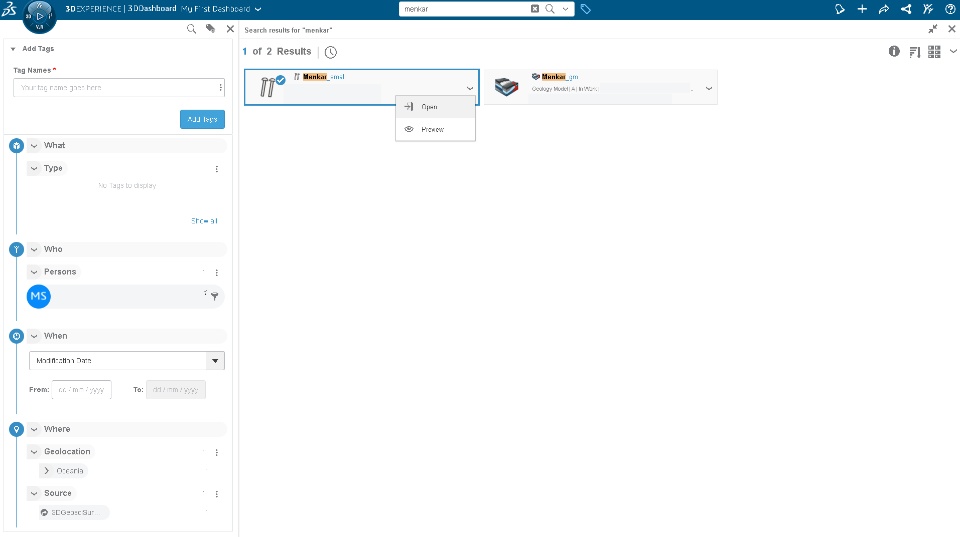Click tags icon in tag panel header
960x537 pixels.
click(211, 29)
